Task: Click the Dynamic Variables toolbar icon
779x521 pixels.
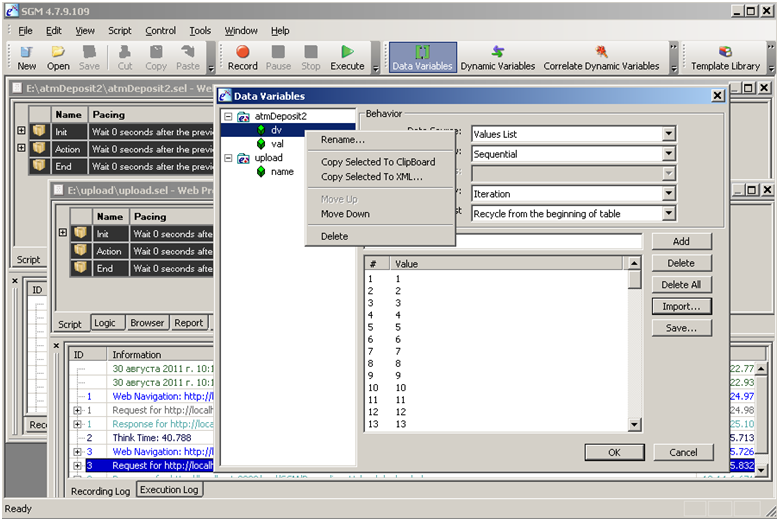Action: click(x=497, y=57)
